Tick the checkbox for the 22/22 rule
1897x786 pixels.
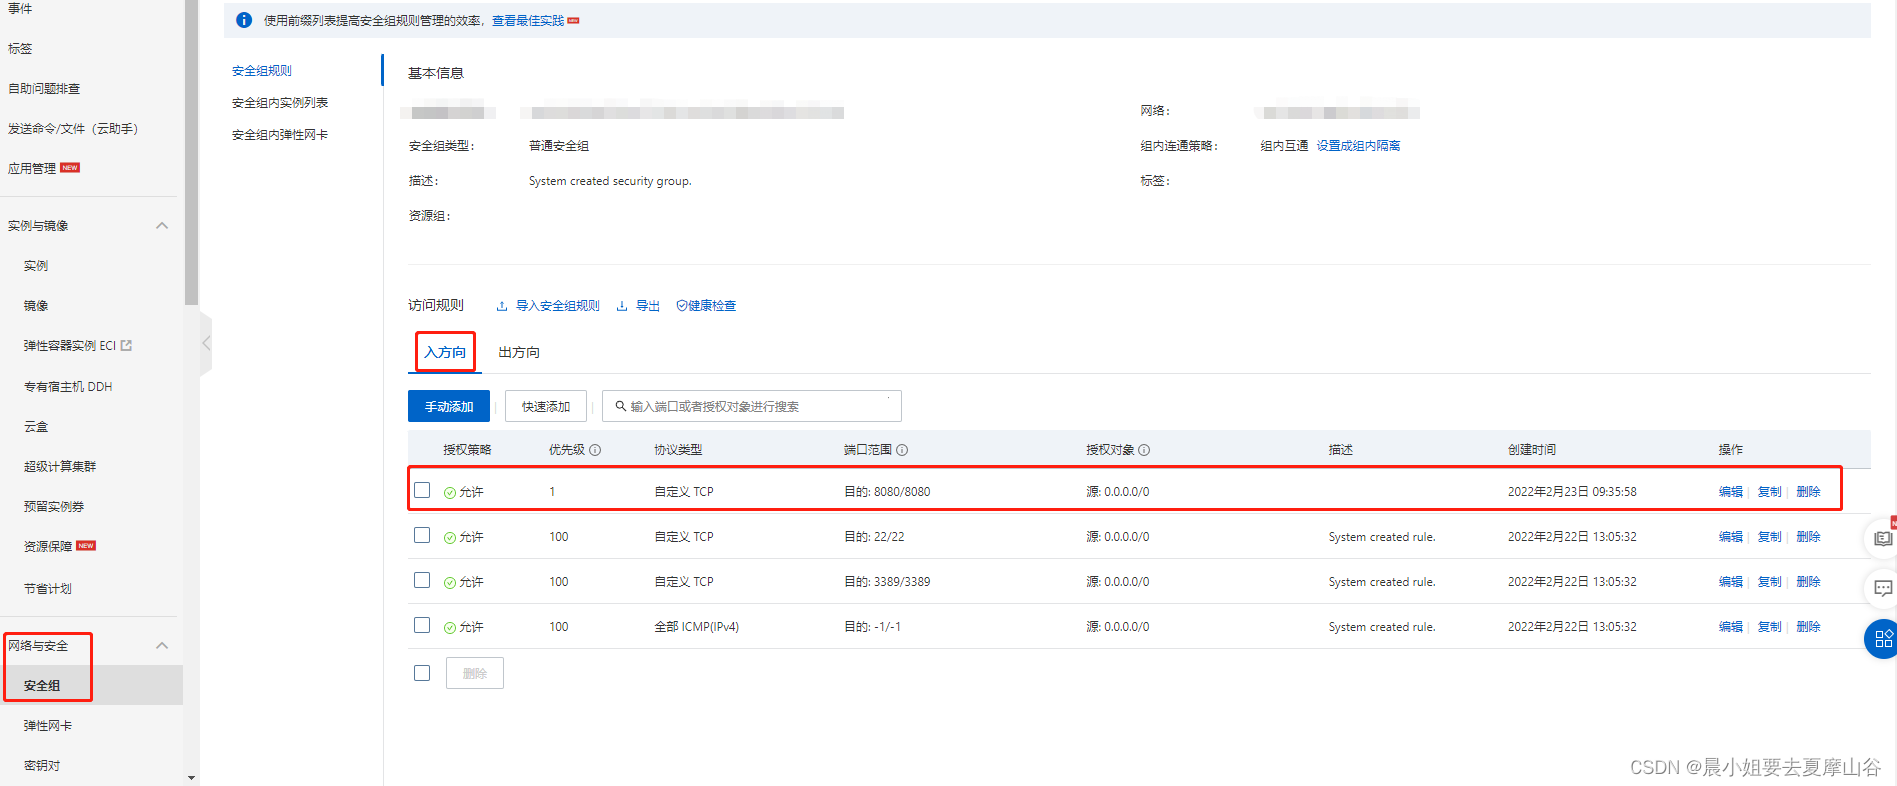click(x=422, y=535)
